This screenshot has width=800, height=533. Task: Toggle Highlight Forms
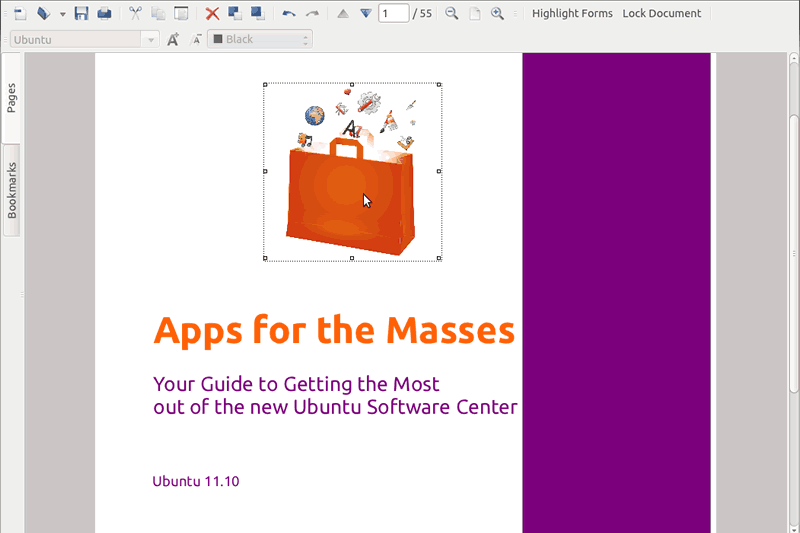point(572,14)
